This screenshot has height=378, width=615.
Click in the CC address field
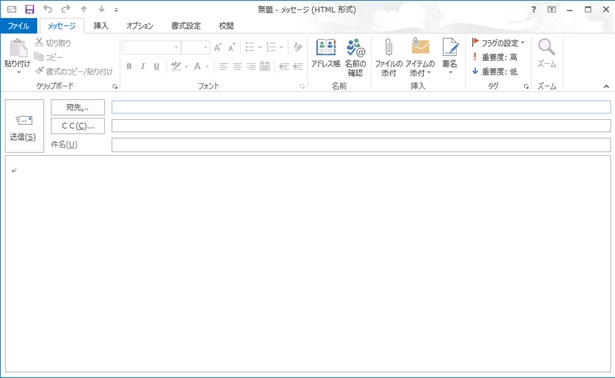pos(361,126)
